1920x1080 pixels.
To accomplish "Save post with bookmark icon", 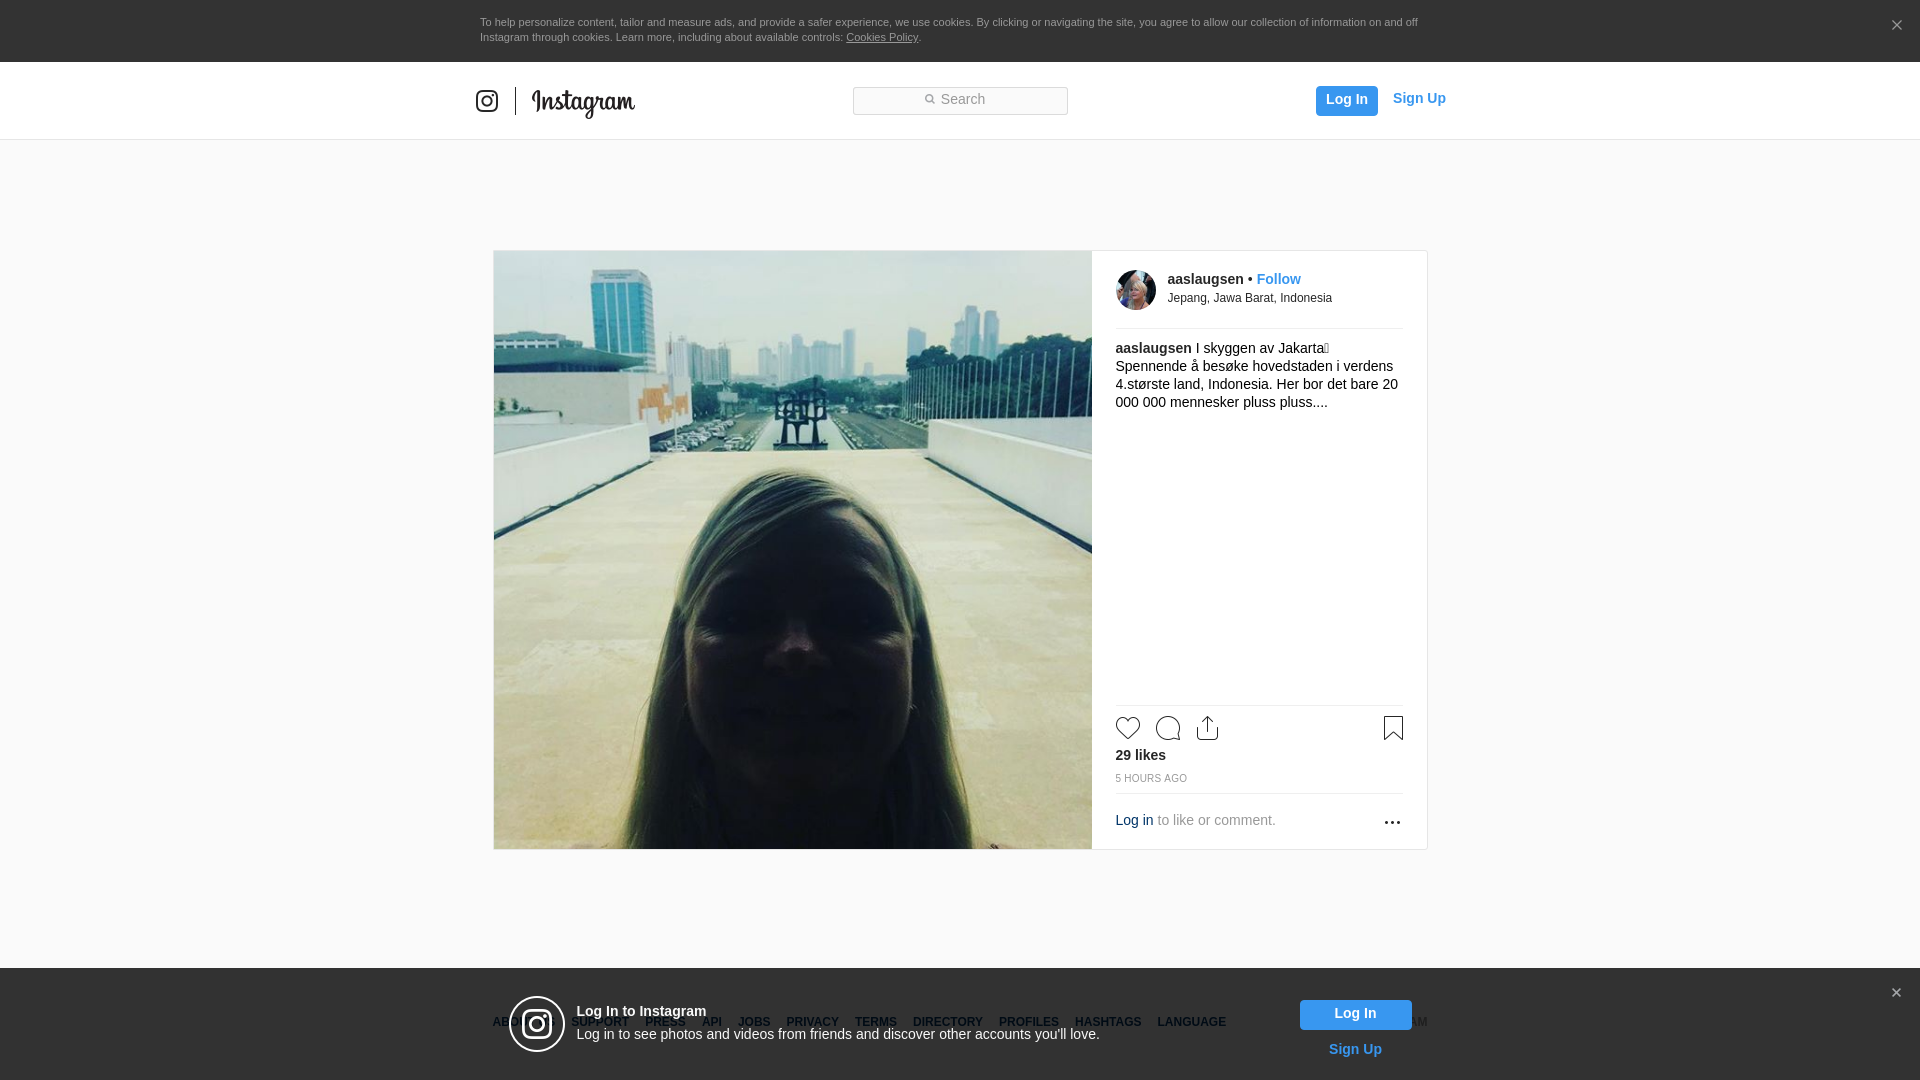I will (x=1393, y=728).
